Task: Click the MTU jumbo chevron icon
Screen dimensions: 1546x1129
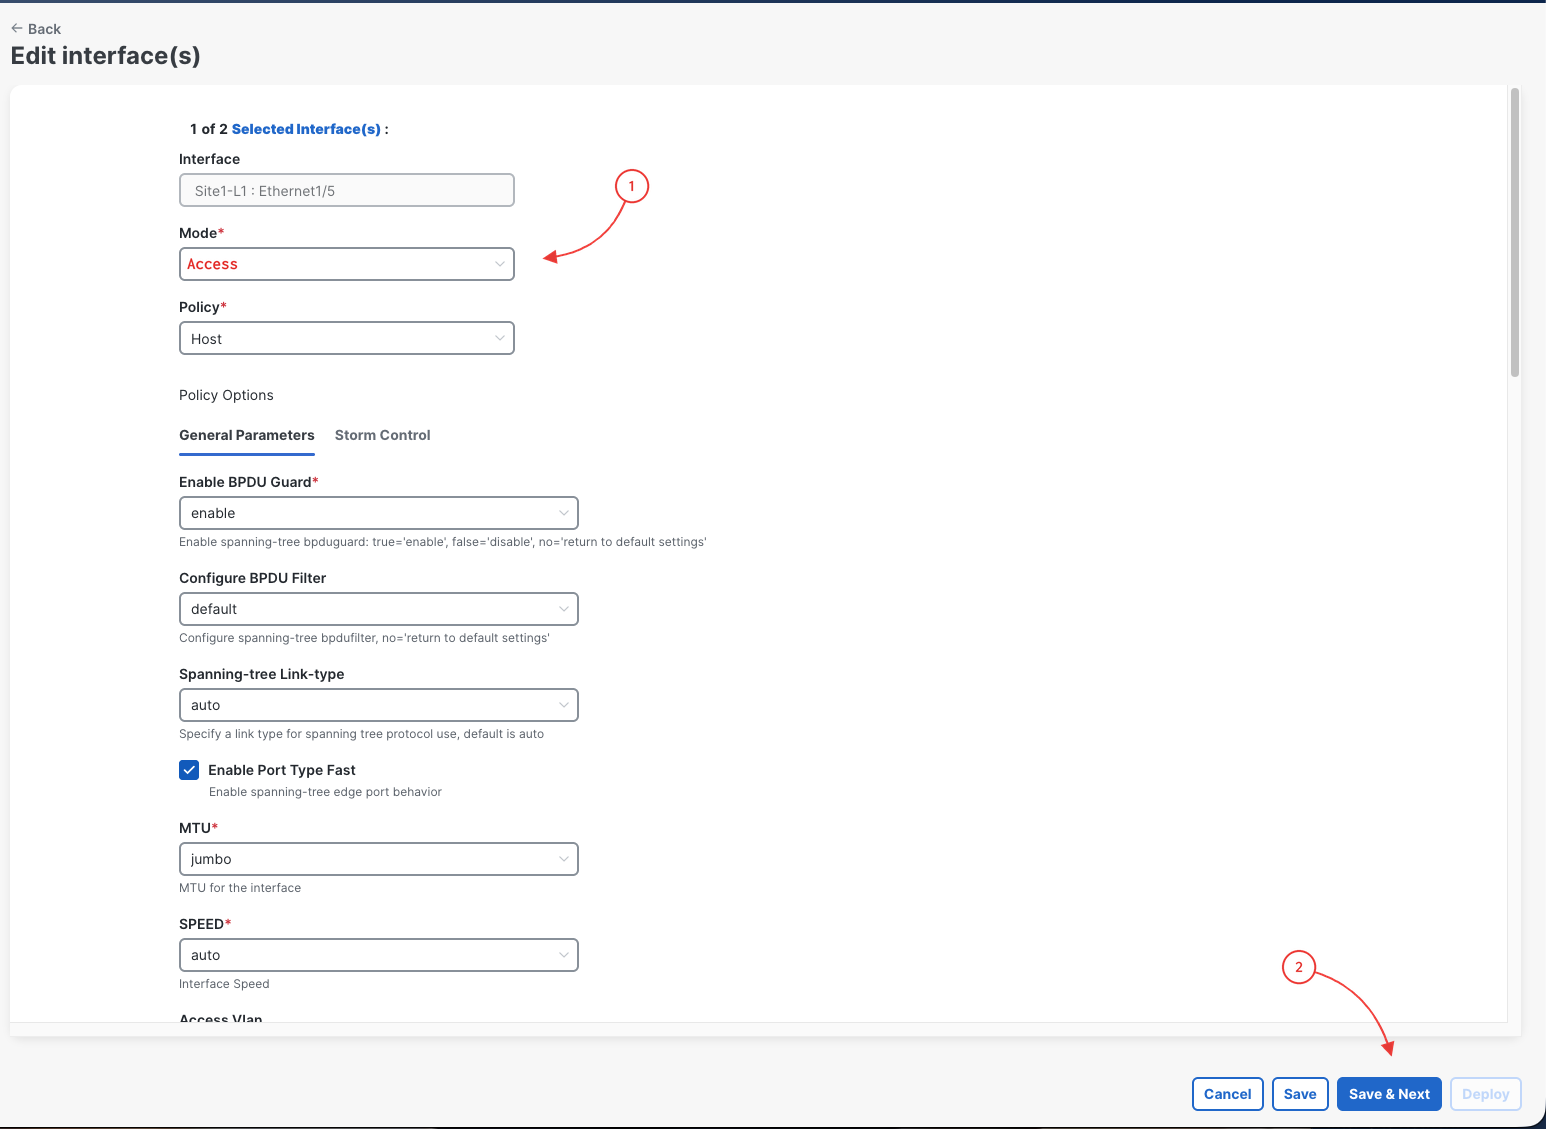Action: tap(563, 859)
